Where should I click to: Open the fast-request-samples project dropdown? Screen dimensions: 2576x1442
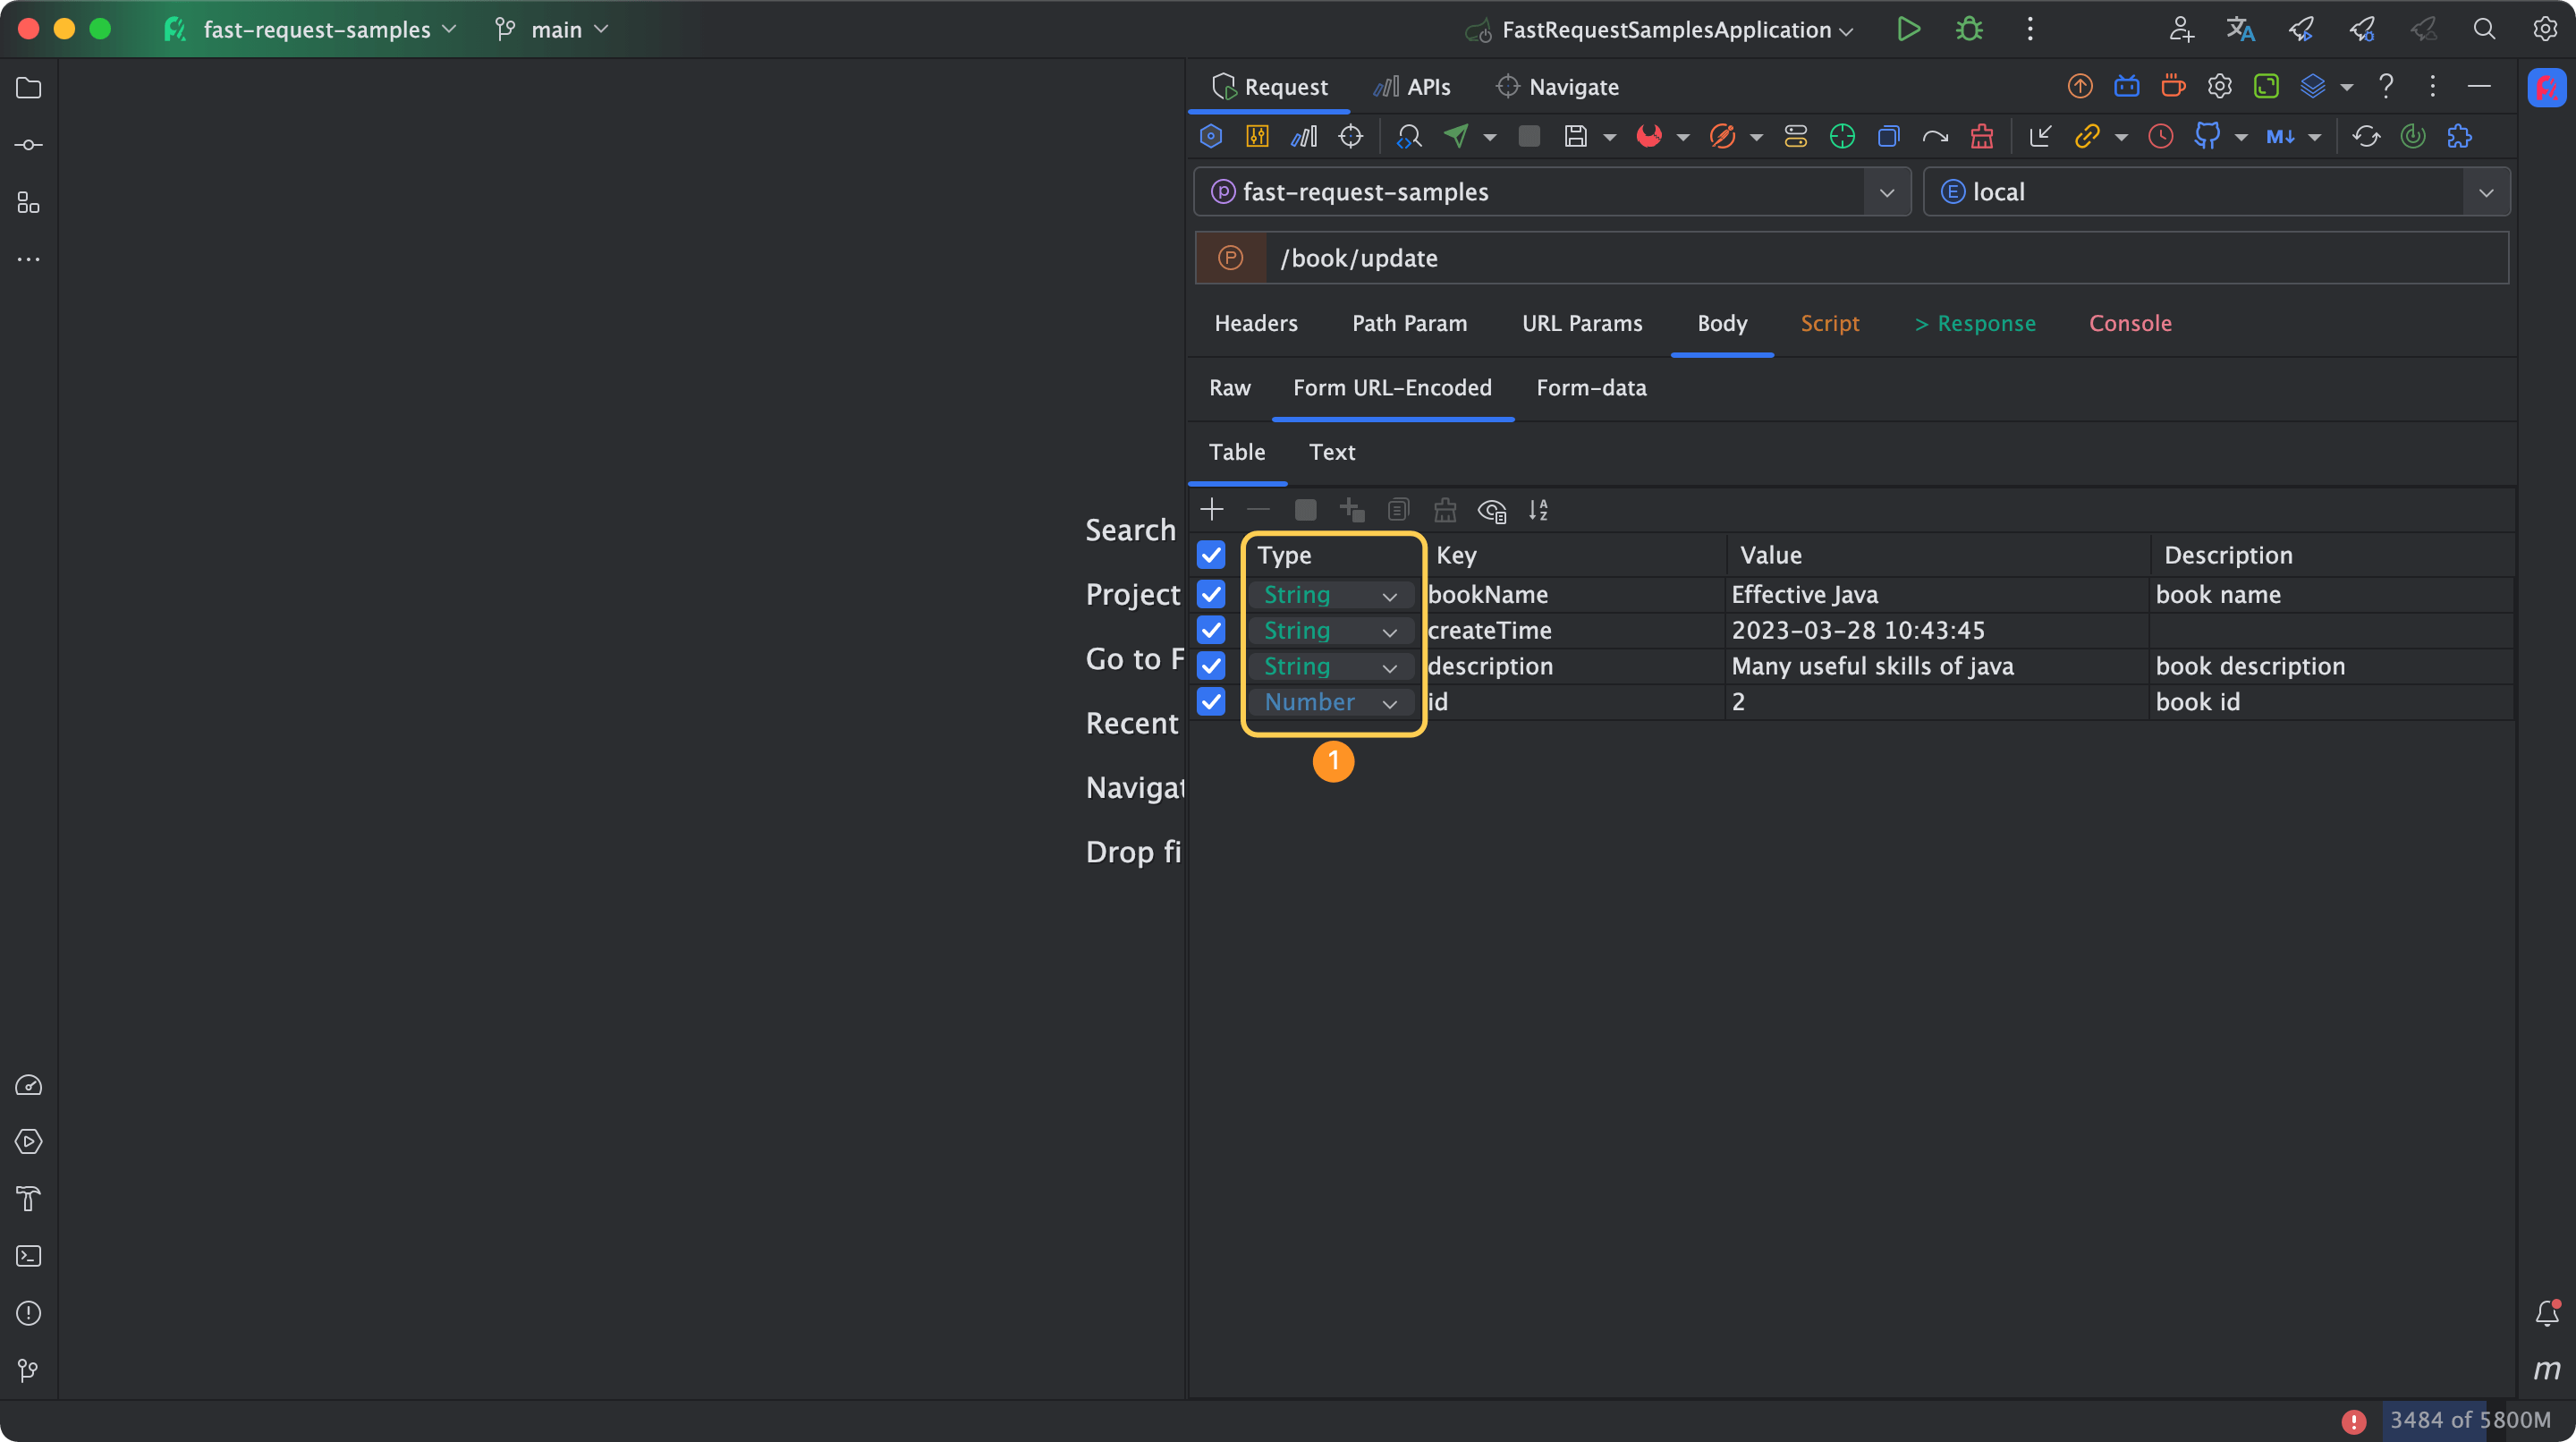[x=1886, y=192]
